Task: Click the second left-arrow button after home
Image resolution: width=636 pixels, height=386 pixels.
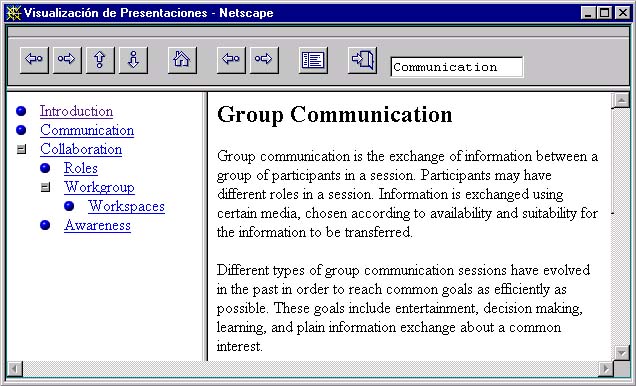Action: pos(231,60)
